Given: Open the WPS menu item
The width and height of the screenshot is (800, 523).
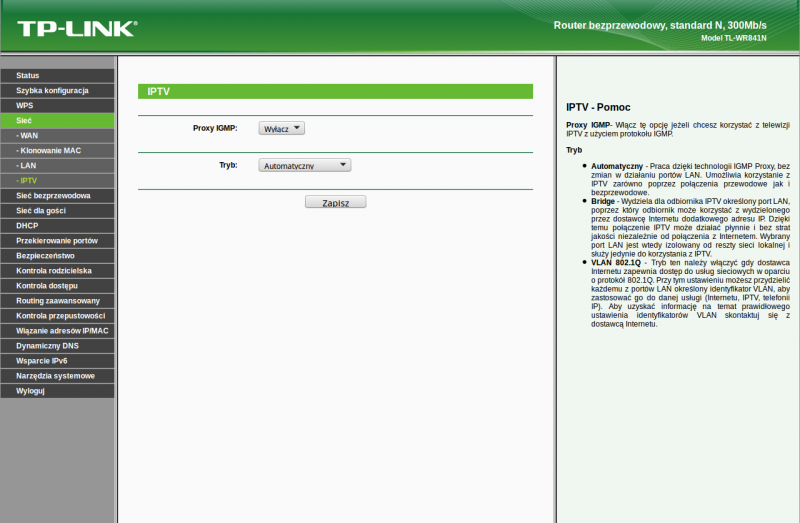Looking at the screenshot, I should click(58, 106).
